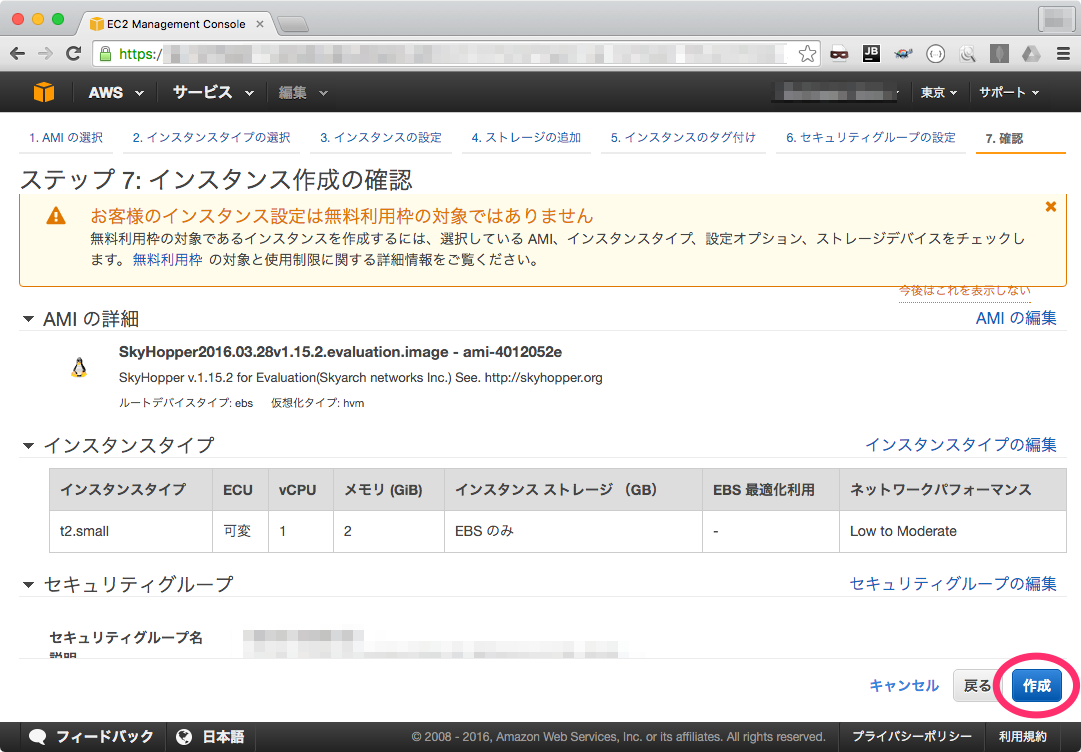The width and height of the screenshot is (1081, 752).
Task: Click the キャンセル link
Action: tap(904, 686)
